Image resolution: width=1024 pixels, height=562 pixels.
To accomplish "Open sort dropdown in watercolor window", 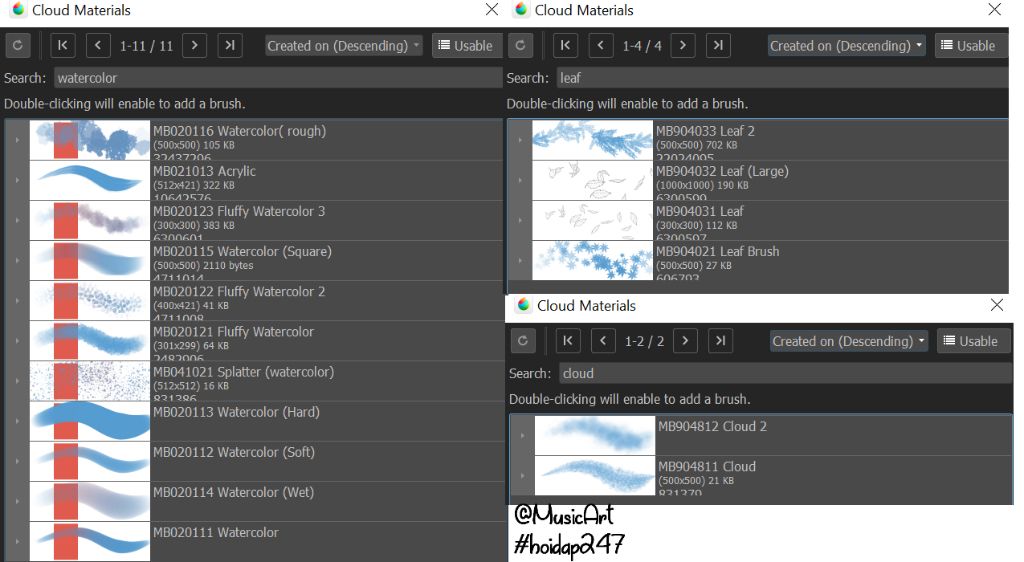I will point(344,46).
